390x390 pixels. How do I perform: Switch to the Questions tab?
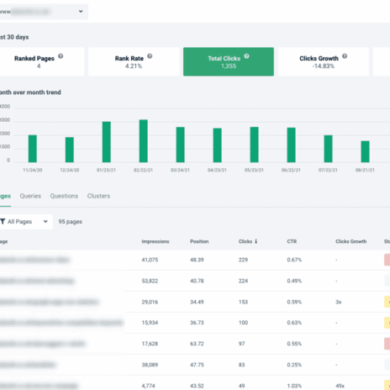(64, 196)
